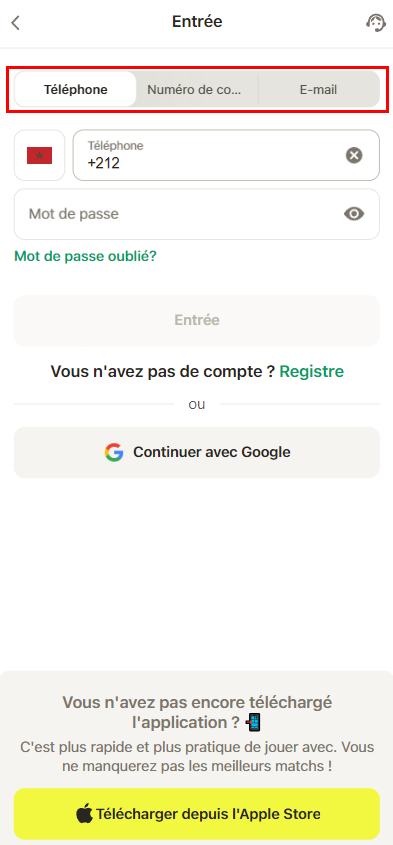Click the Entrée submit button
The image size is (393, 845).
click(x=197, y=321)
